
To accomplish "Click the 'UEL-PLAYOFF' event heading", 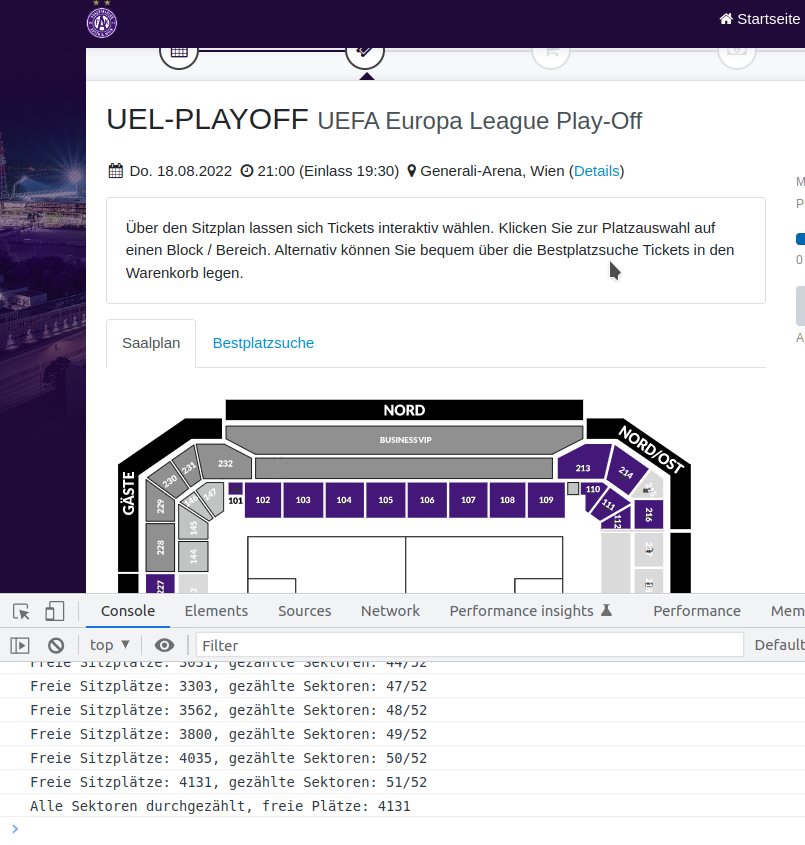I will [207, 119].
